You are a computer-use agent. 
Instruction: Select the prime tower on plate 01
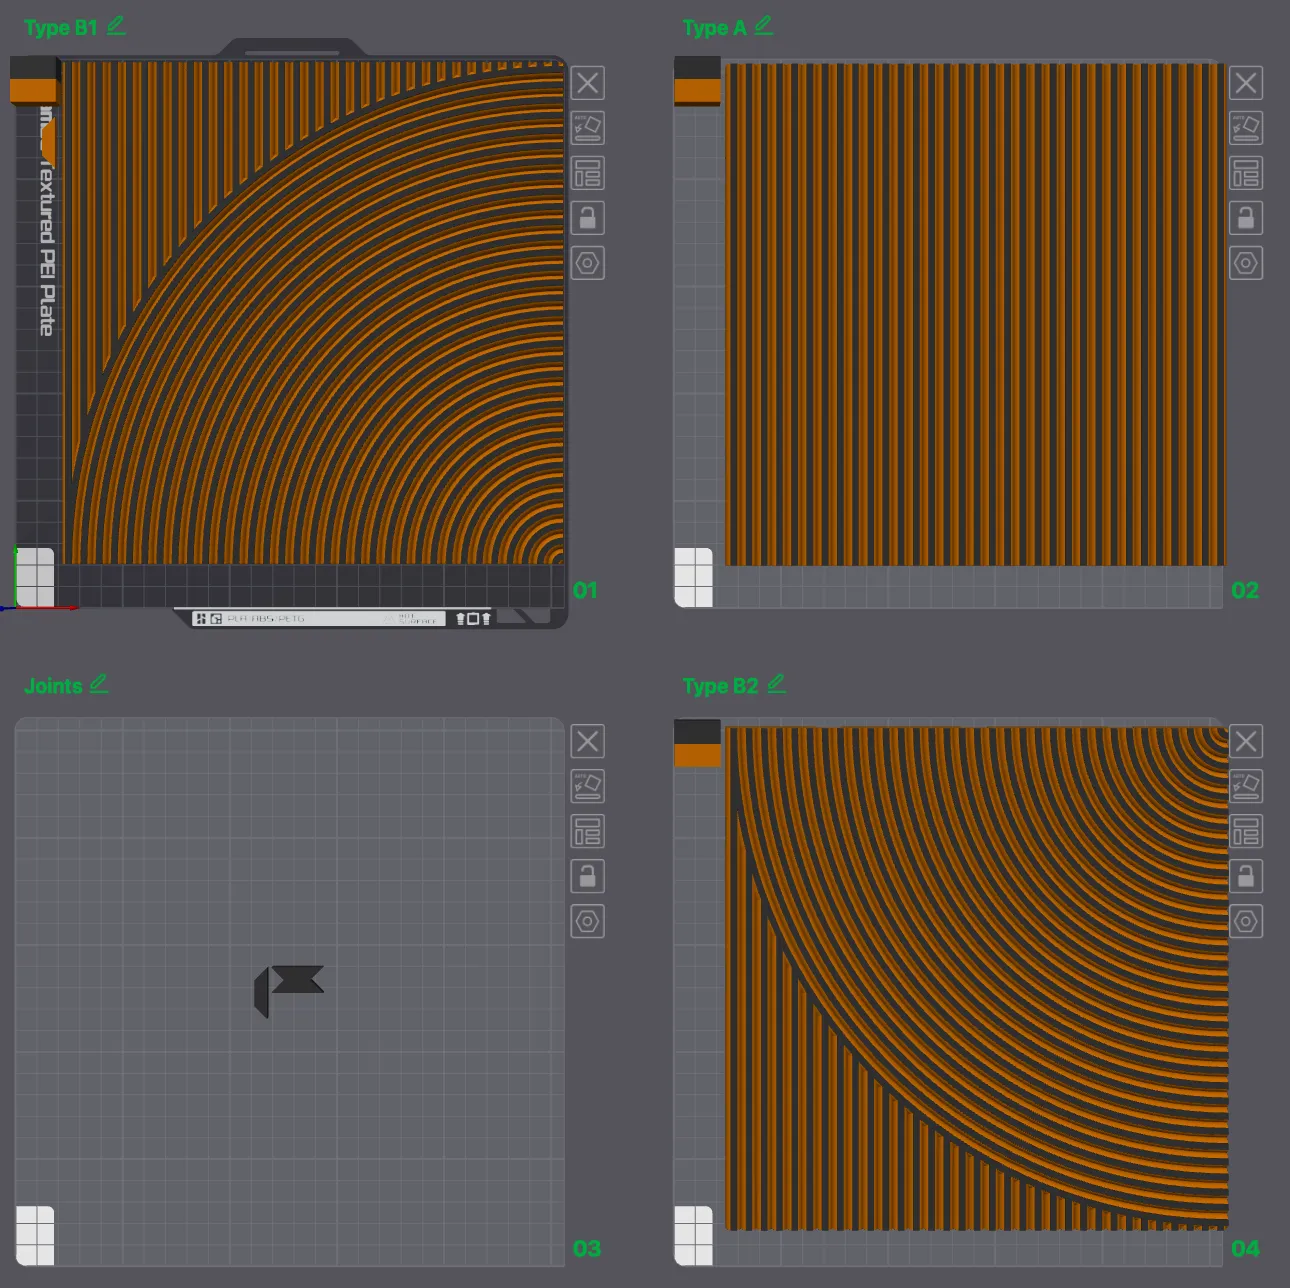(x=35, y=81)
